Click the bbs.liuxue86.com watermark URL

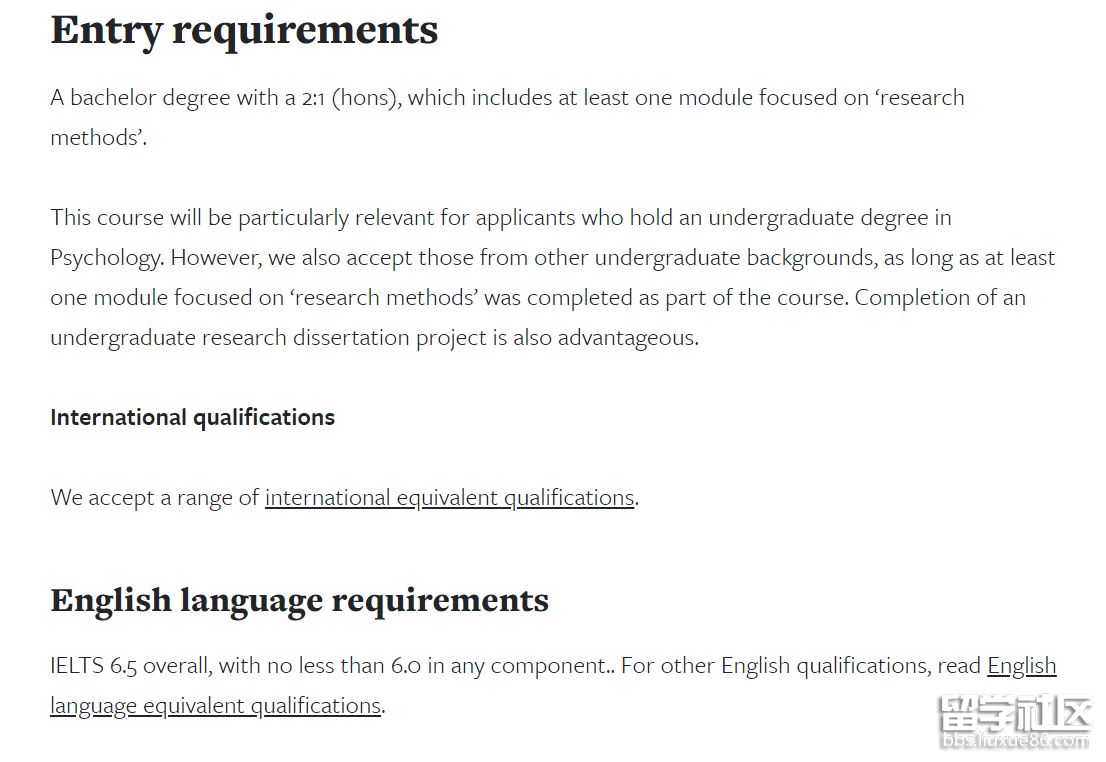pyautogui.click(x=1013, y=742)
